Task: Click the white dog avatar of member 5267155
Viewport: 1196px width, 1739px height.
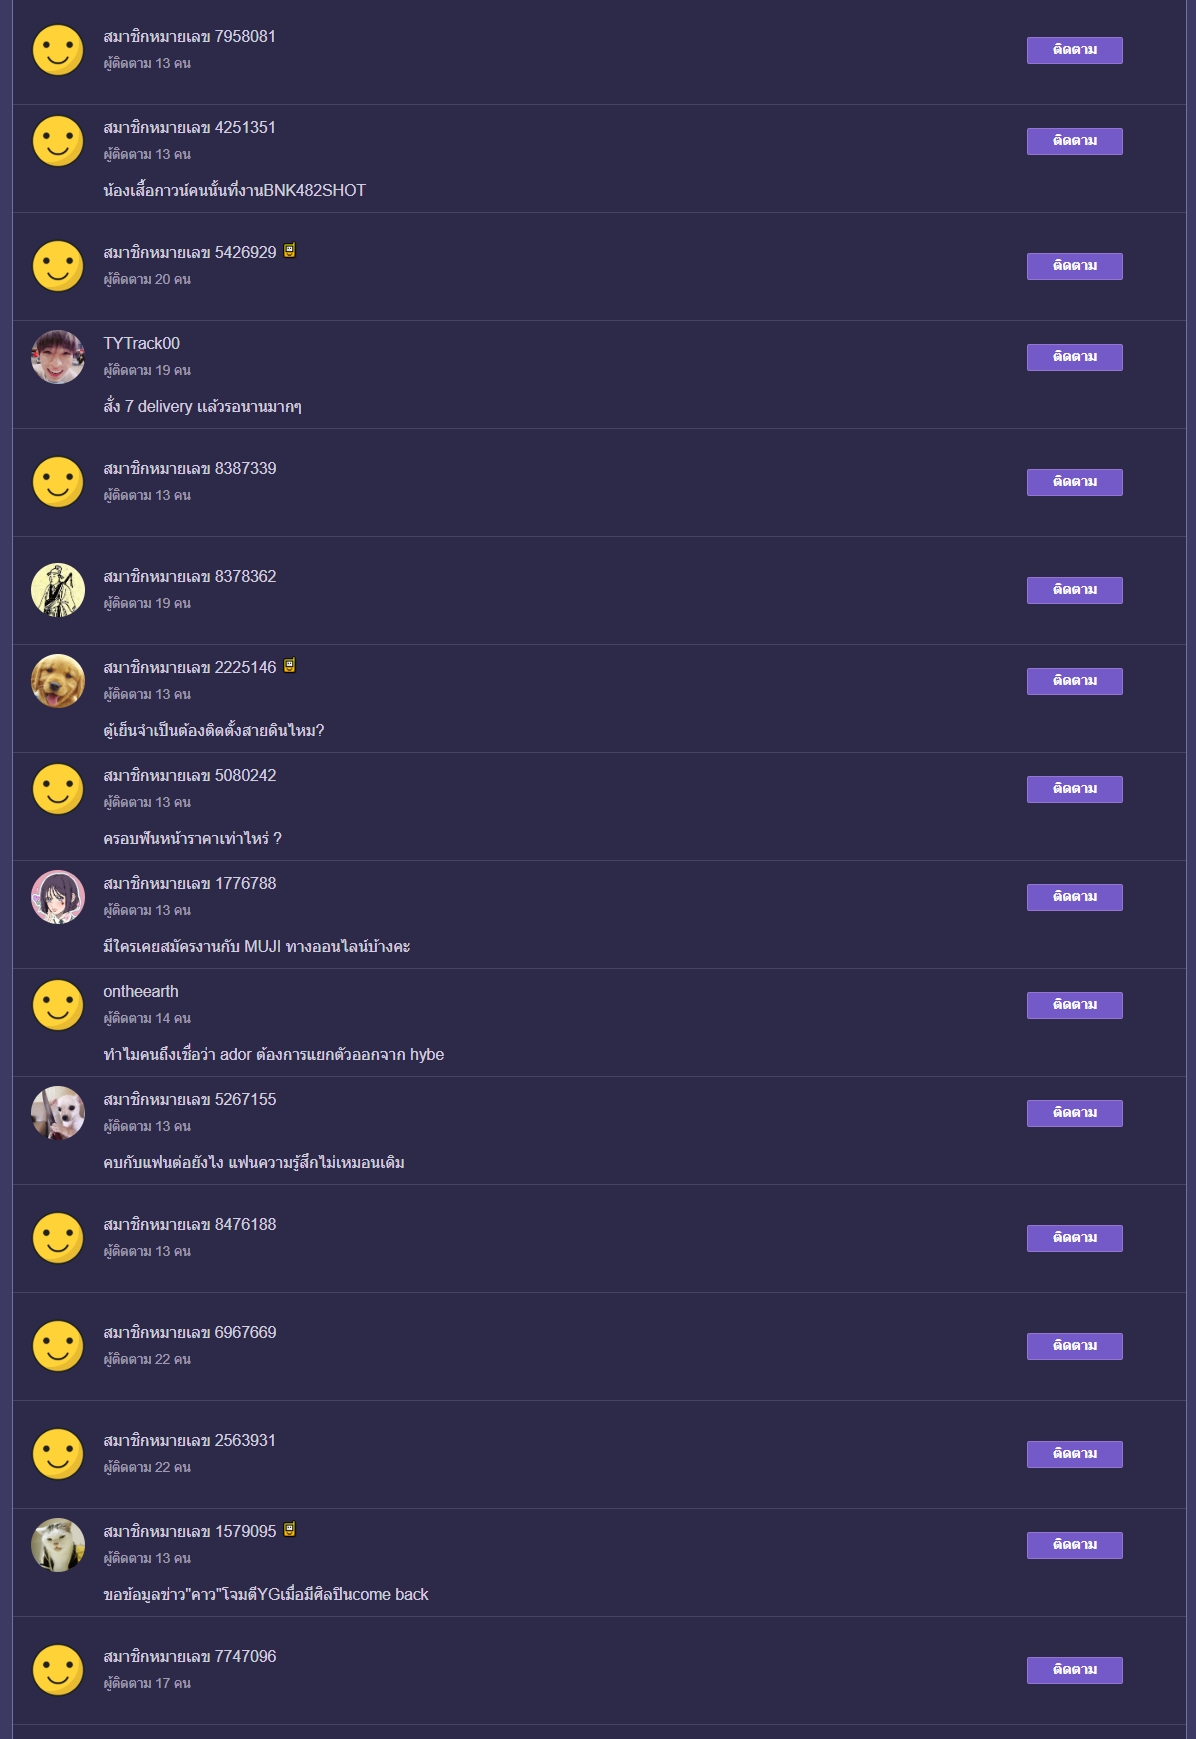Action: (58, 1113)
